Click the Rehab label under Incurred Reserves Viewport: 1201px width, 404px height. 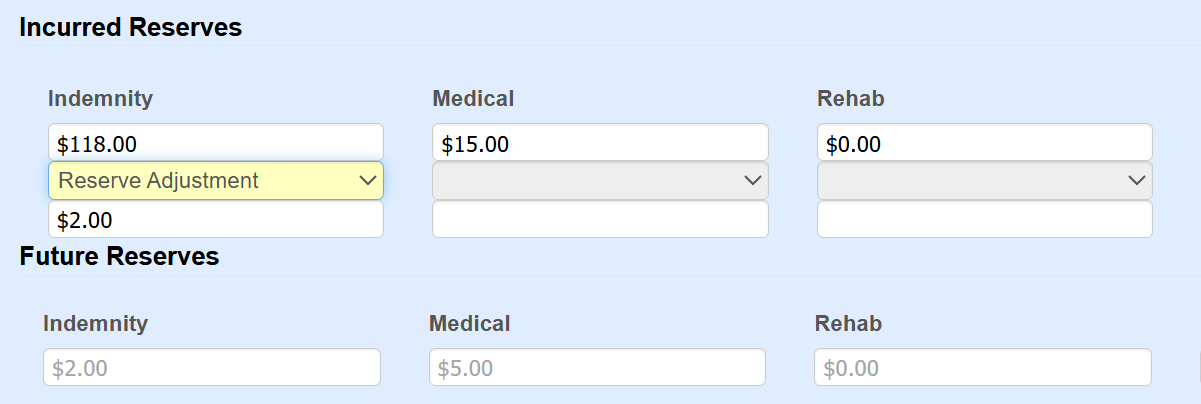coord(851,99)
